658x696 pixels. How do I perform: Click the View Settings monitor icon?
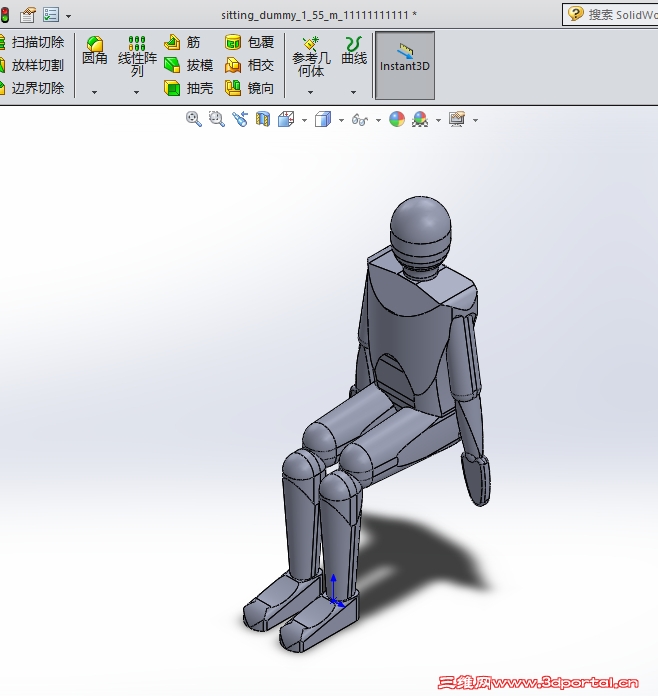[x=457, y=119]
